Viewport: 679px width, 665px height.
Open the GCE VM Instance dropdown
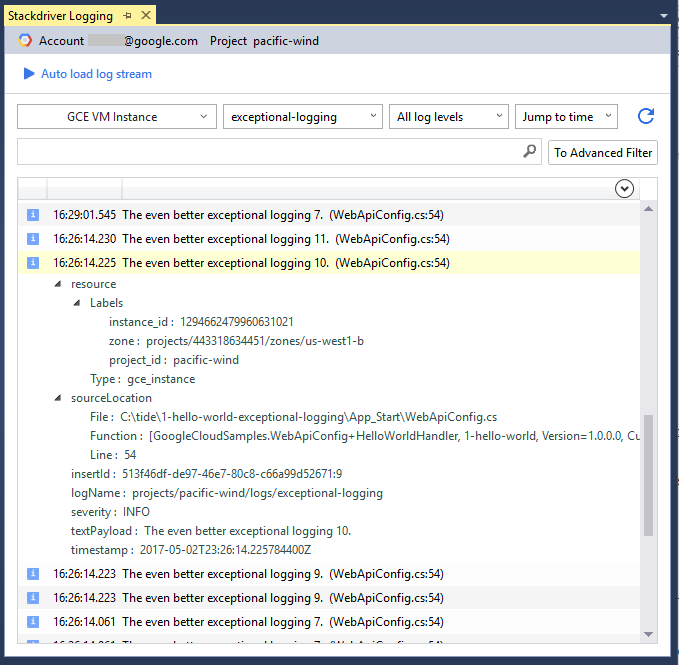(x=117, y=117)
